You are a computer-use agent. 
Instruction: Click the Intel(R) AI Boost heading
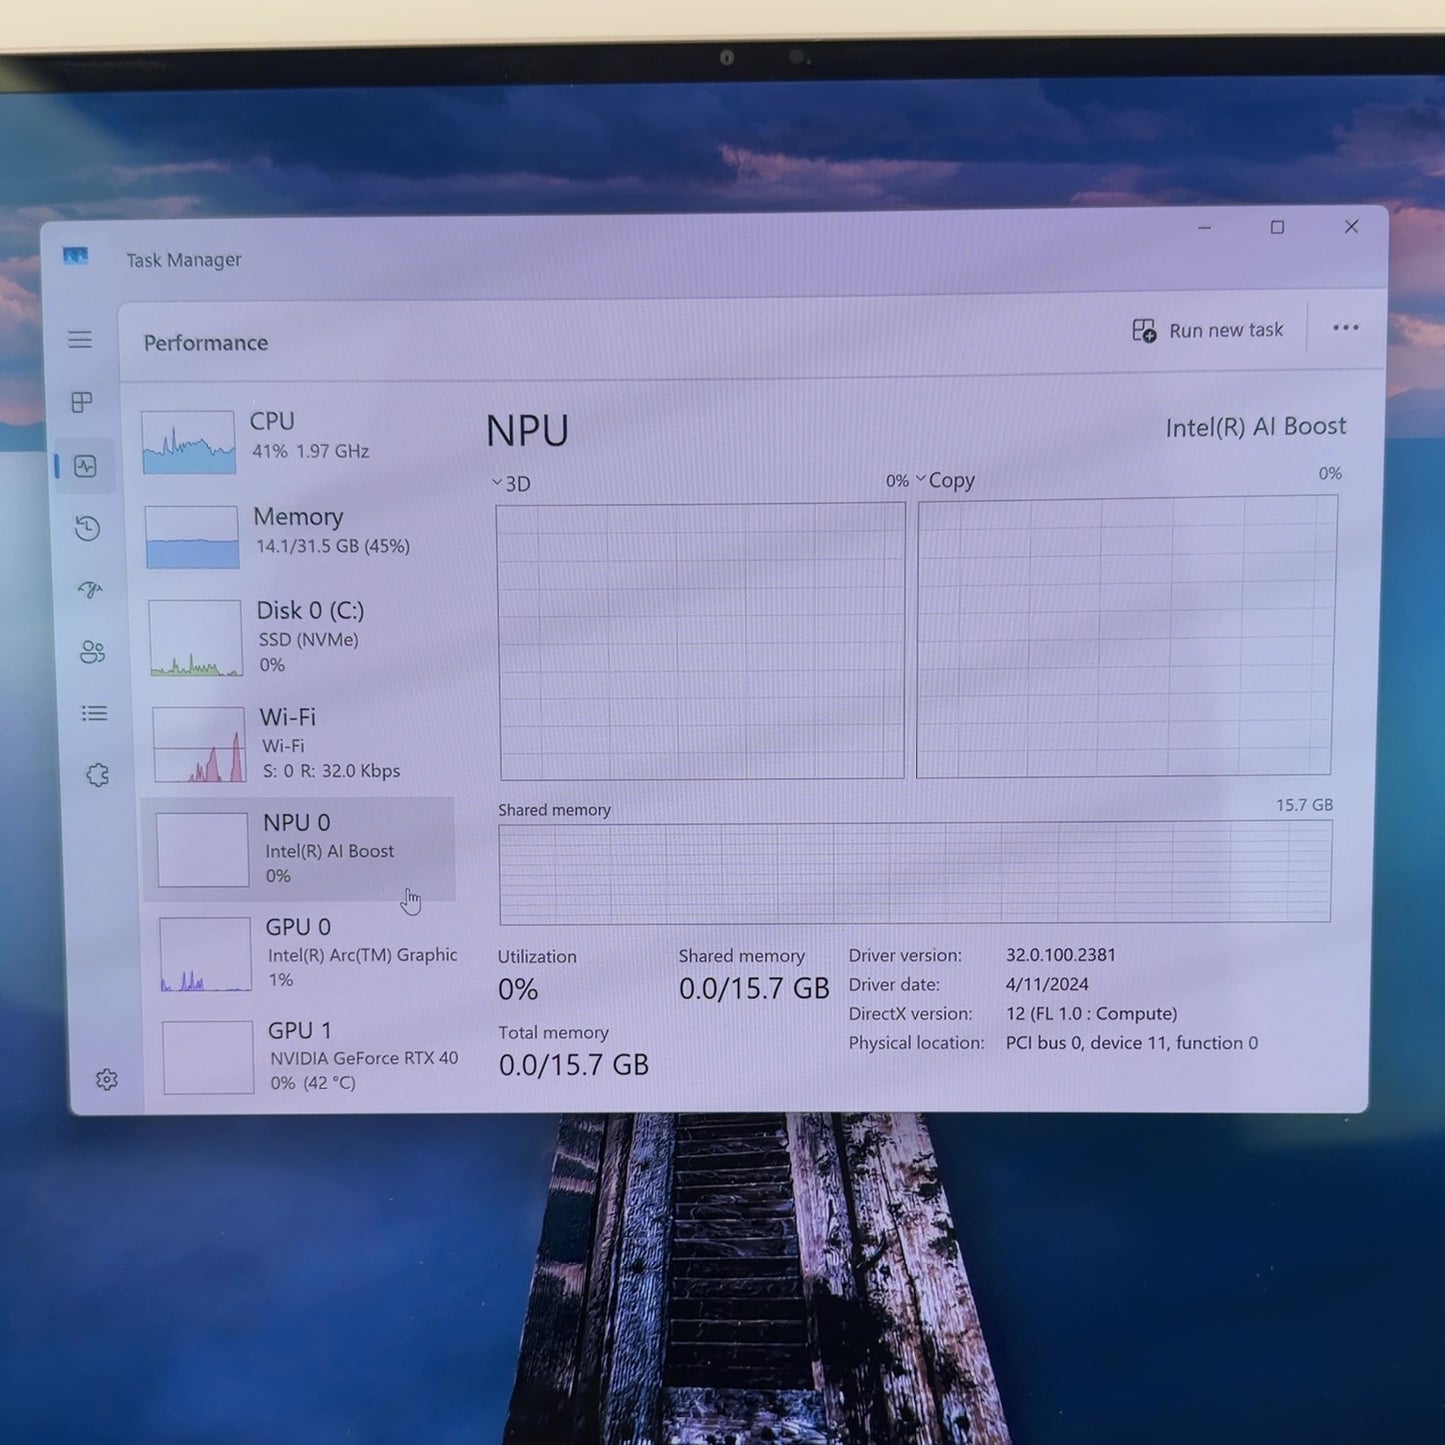coord(1256,427)
